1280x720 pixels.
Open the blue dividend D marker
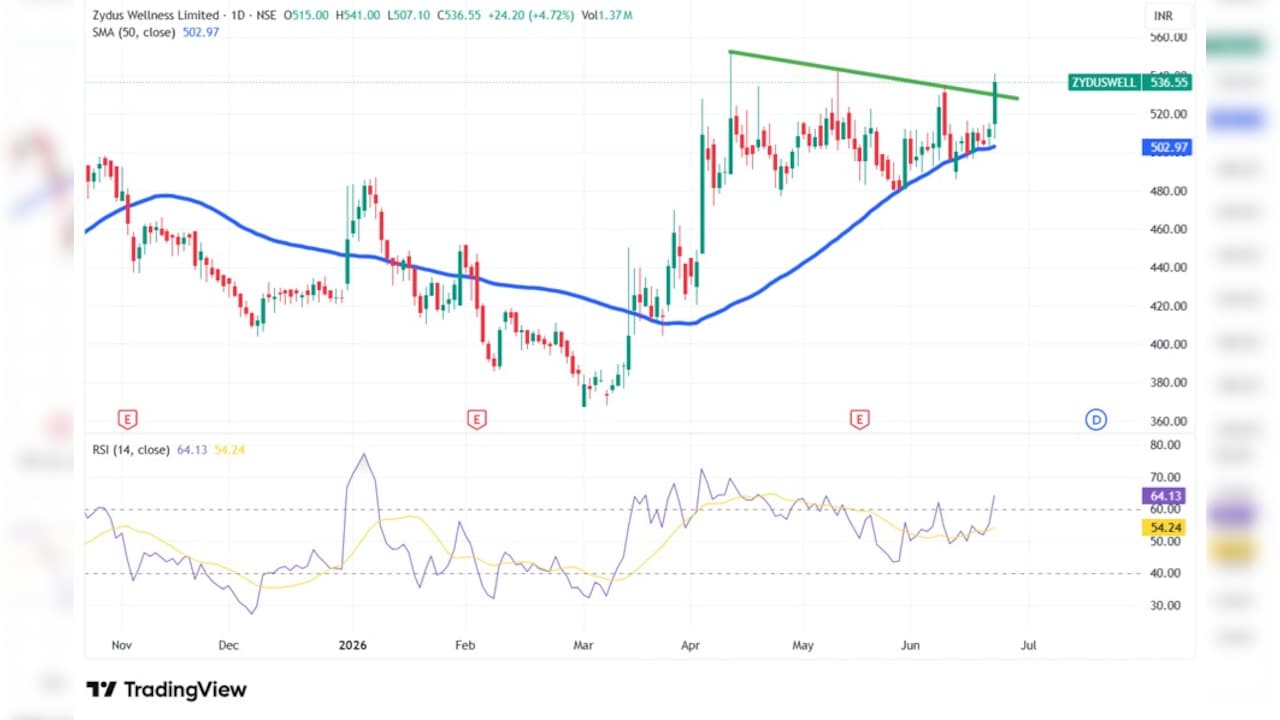pyautogui.click(x=1096, y=420)
